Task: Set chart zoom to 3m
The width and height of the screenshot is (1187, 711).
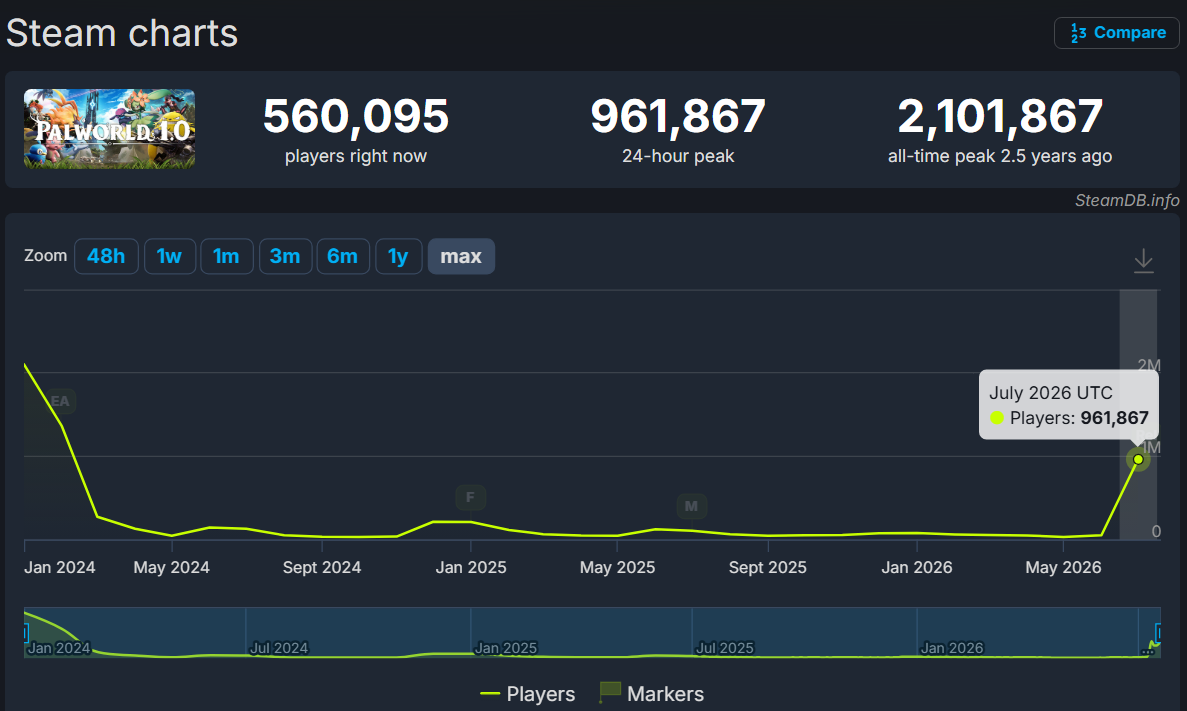Action: click(285, 256)
